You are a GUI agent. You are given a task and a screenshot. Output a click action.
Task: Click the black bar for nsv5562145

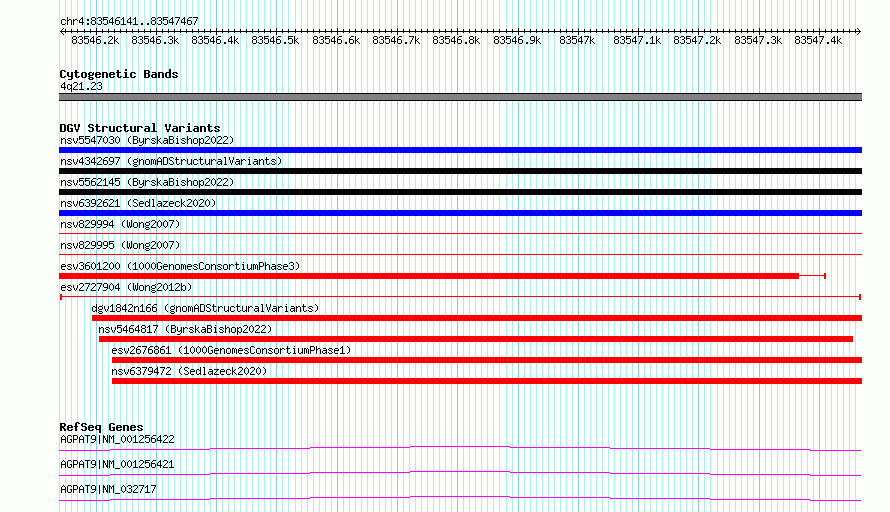click(x=460, y=192)
